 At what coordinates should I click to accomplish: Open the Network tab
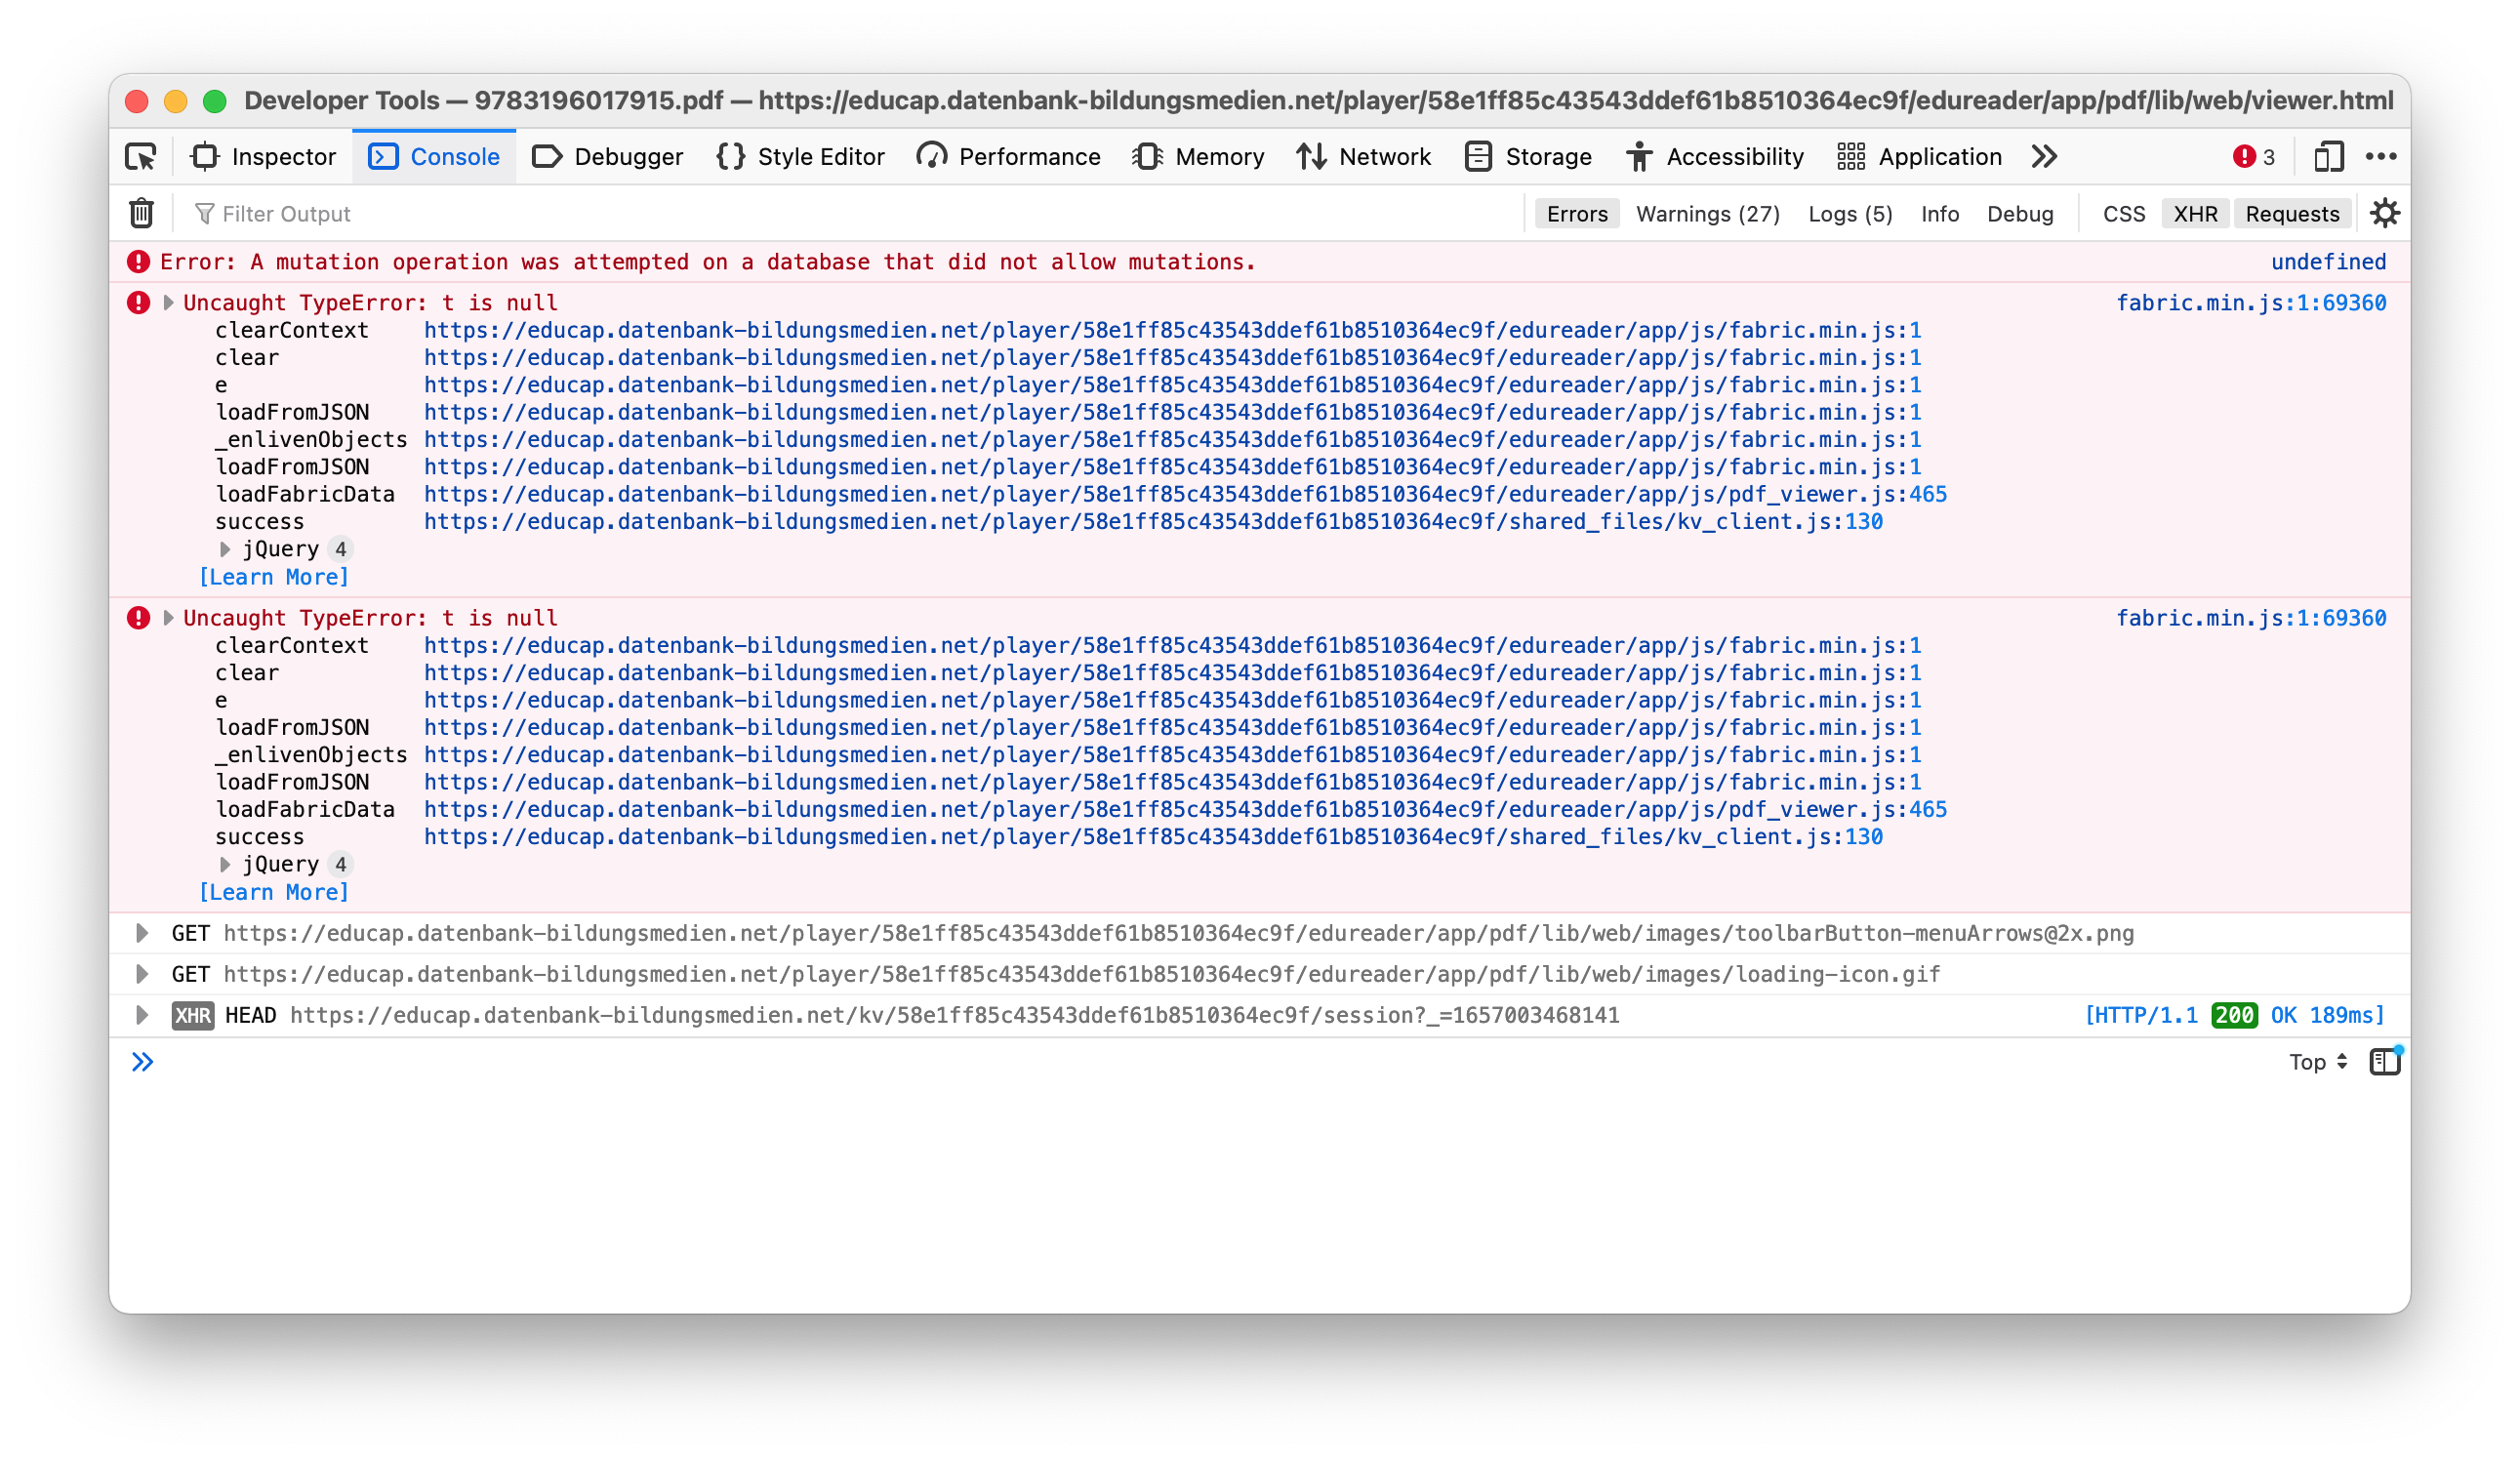pos(1364,157)
